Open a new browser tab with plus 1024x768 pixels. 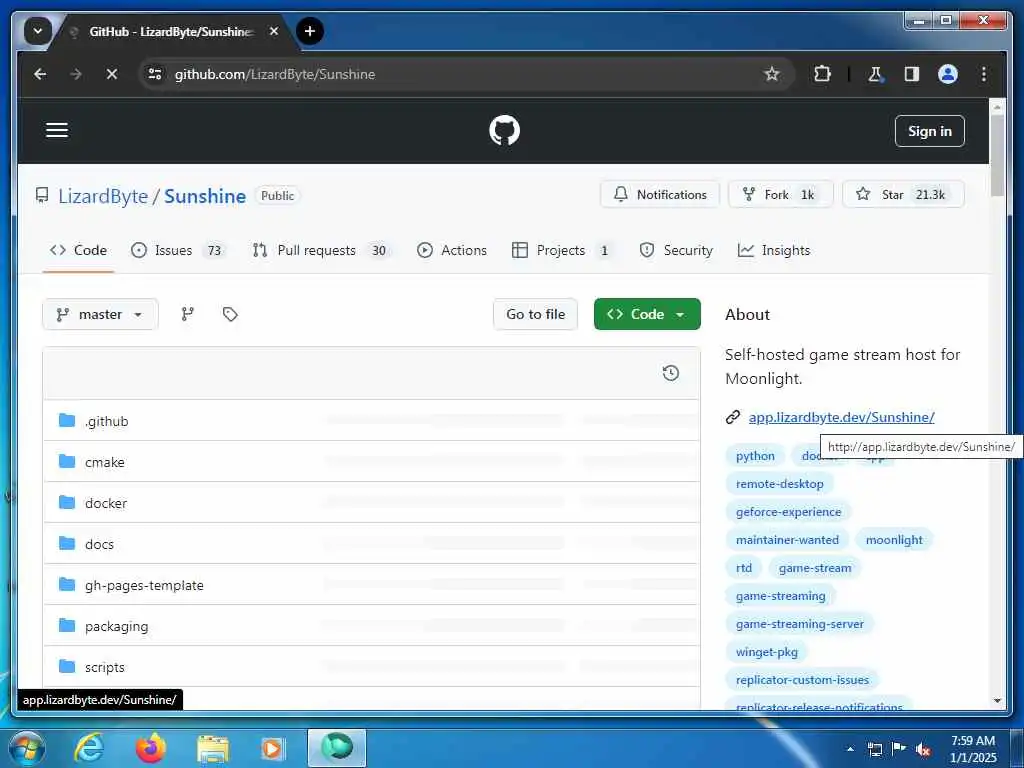[310, 31]
